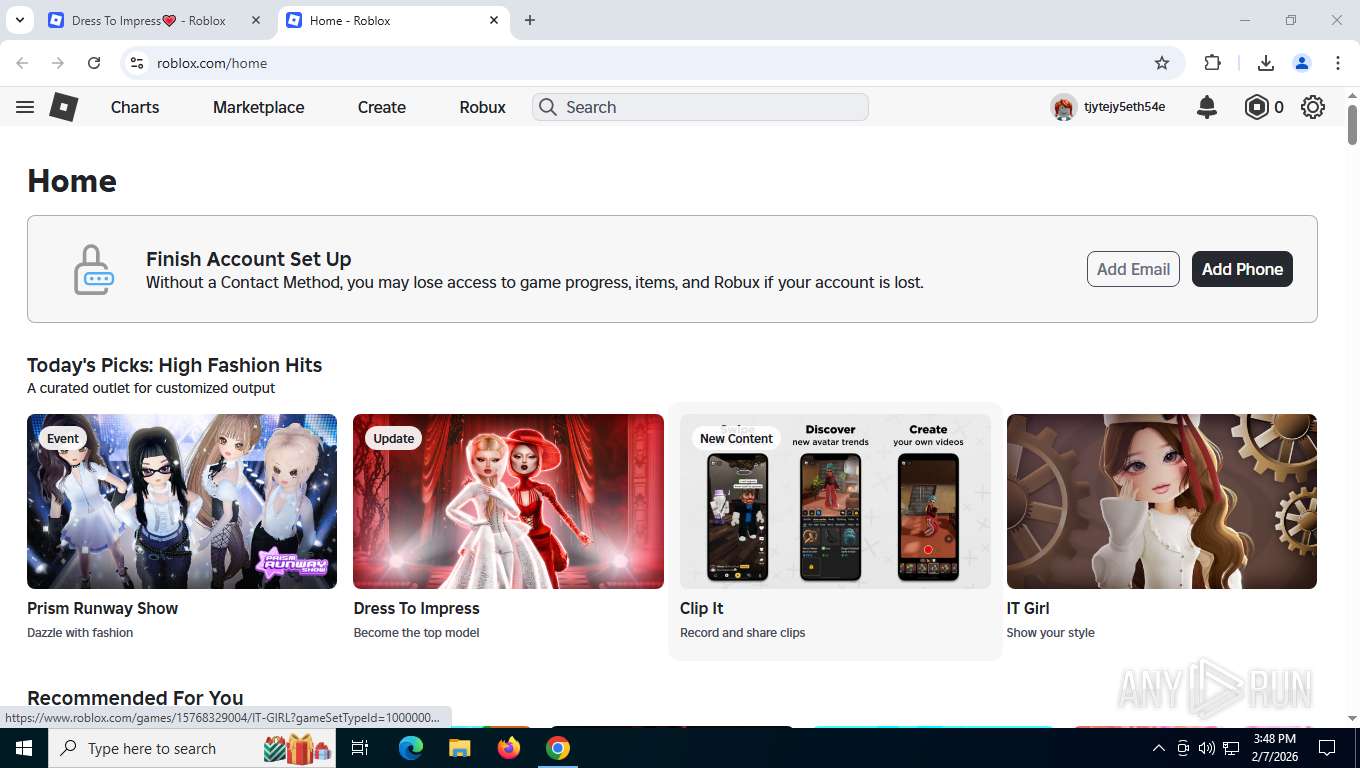Open the volume control in system tray
This screenshot has height=768, width=1360.
point(1207,748)
